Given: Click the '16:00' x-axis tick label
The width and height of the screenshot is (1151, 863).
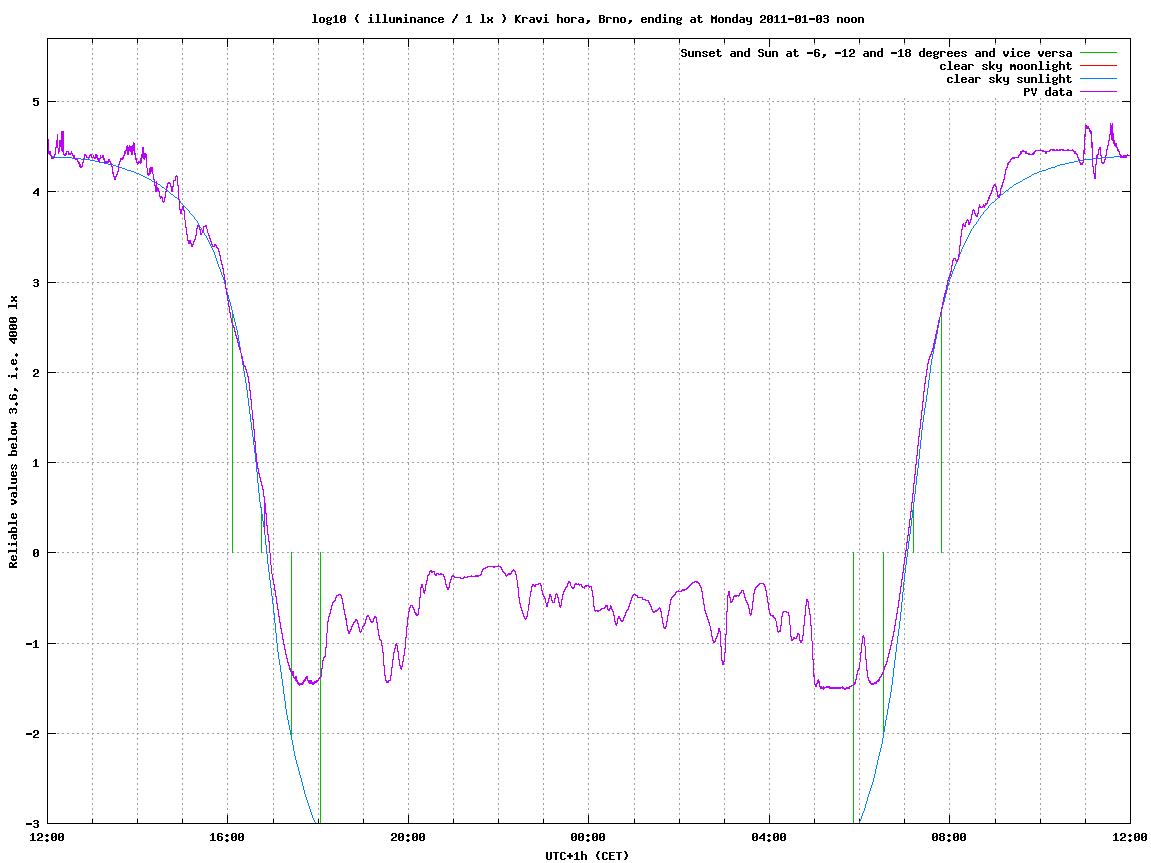Looking at the screenshot, I should pos(228,837).
